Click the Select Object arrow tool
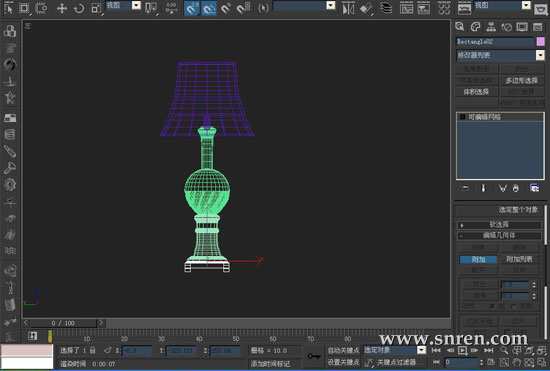550x371 pixels. click(x=9, y=8)
